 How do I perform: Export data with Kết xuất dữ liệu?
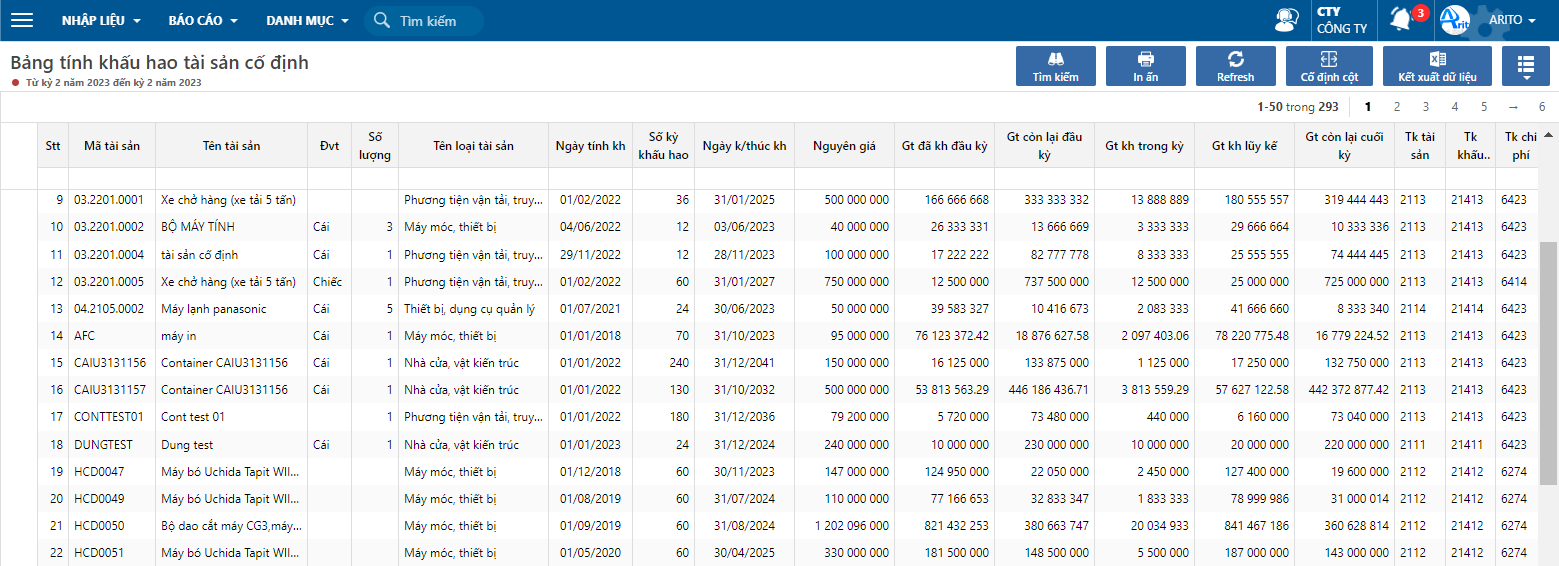tap(1437, 66)
